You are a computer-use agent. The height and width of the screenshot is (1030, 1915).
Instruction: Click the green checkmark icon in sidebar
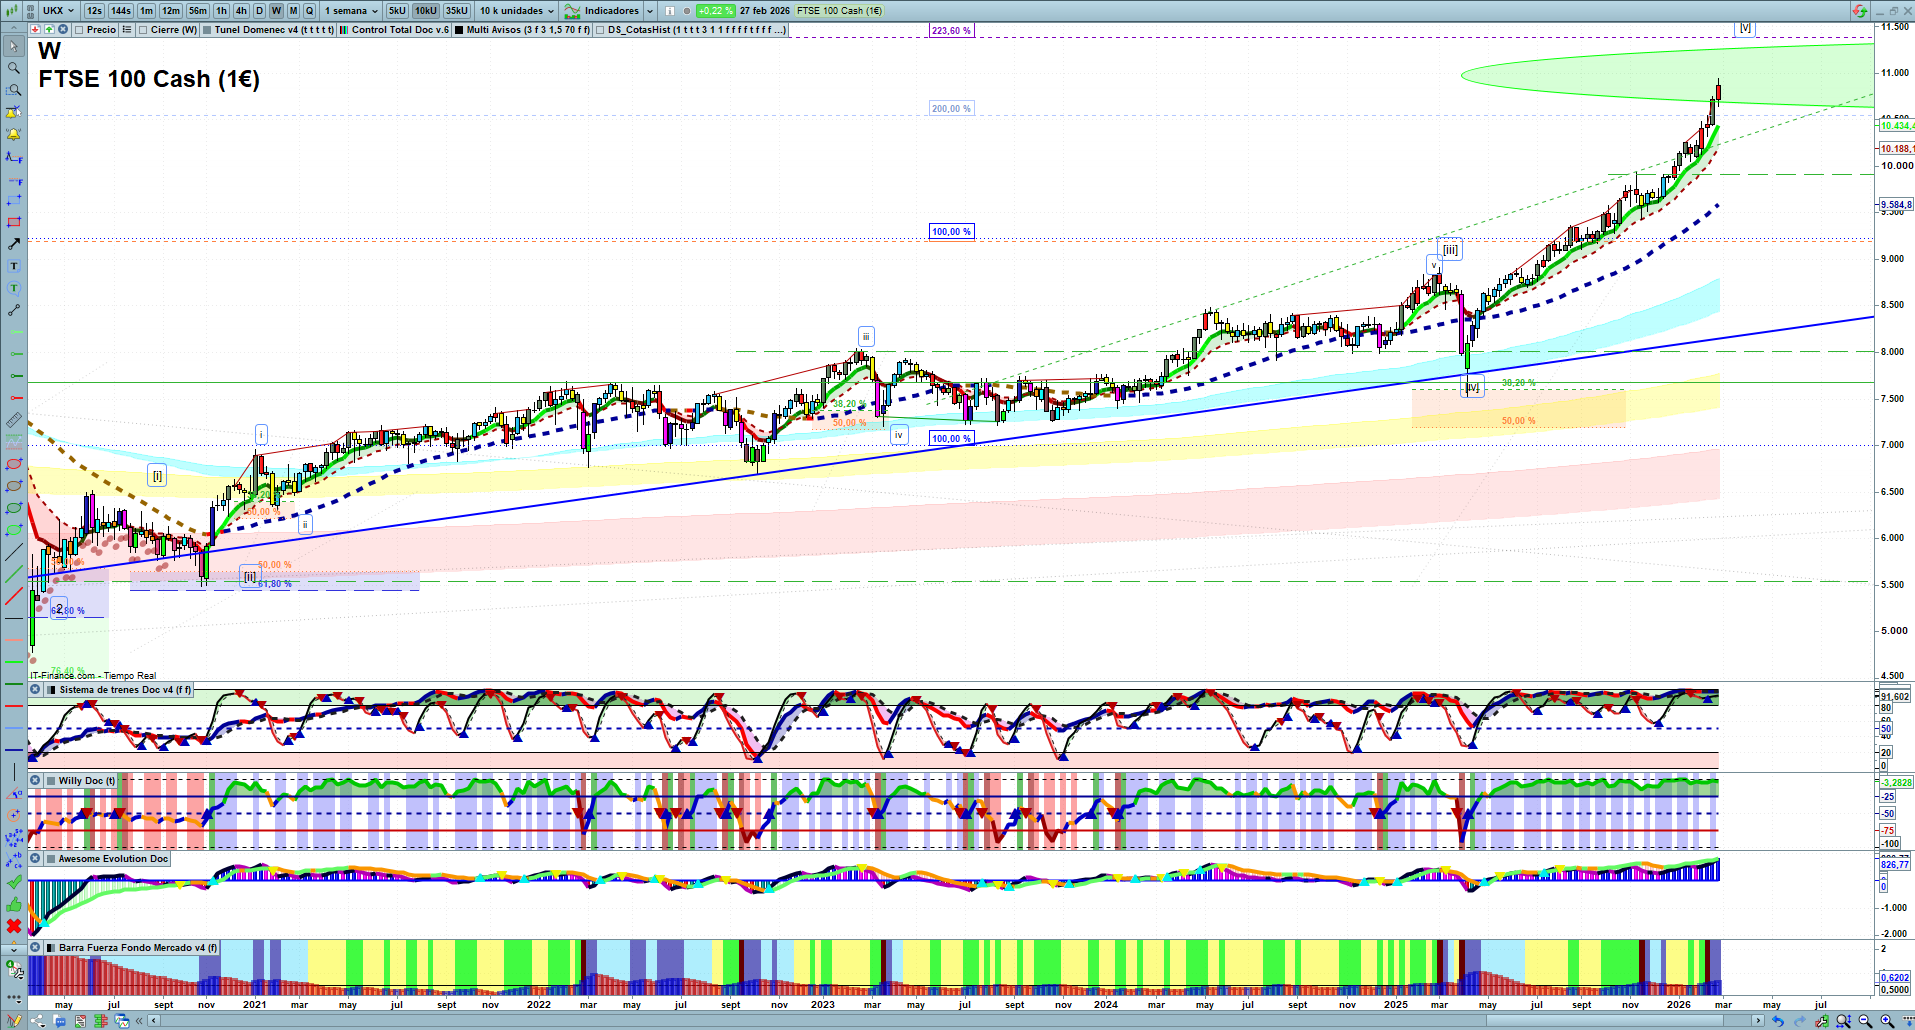(14, 882)
